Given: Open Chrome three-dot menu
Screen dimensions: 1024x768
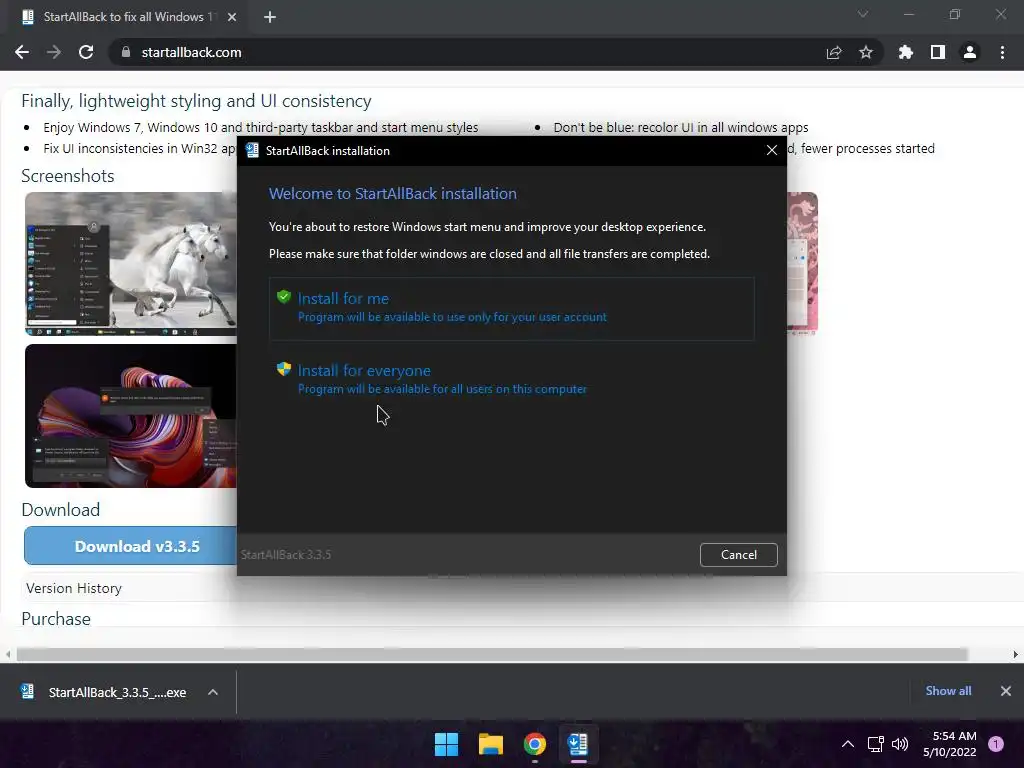Looking at the screenshot, I should coord(1002,52).
